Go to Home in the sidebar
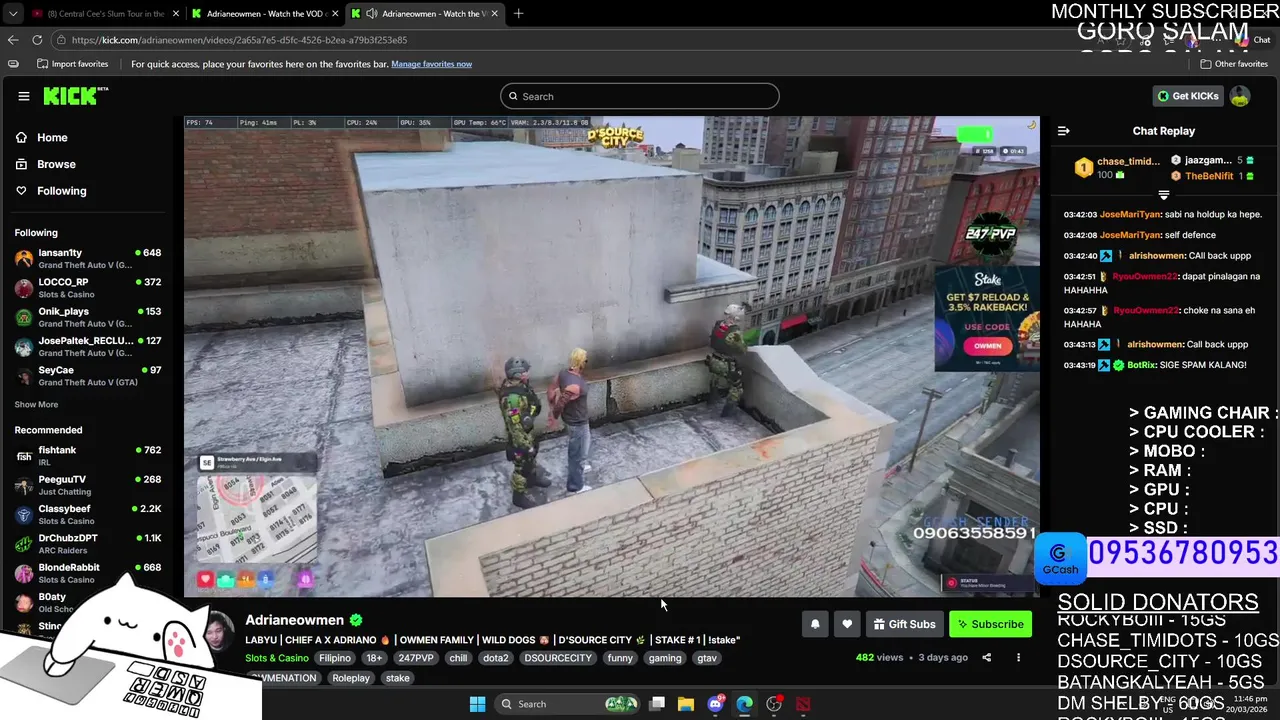The image size is (1280, 720). pos(52,138)
